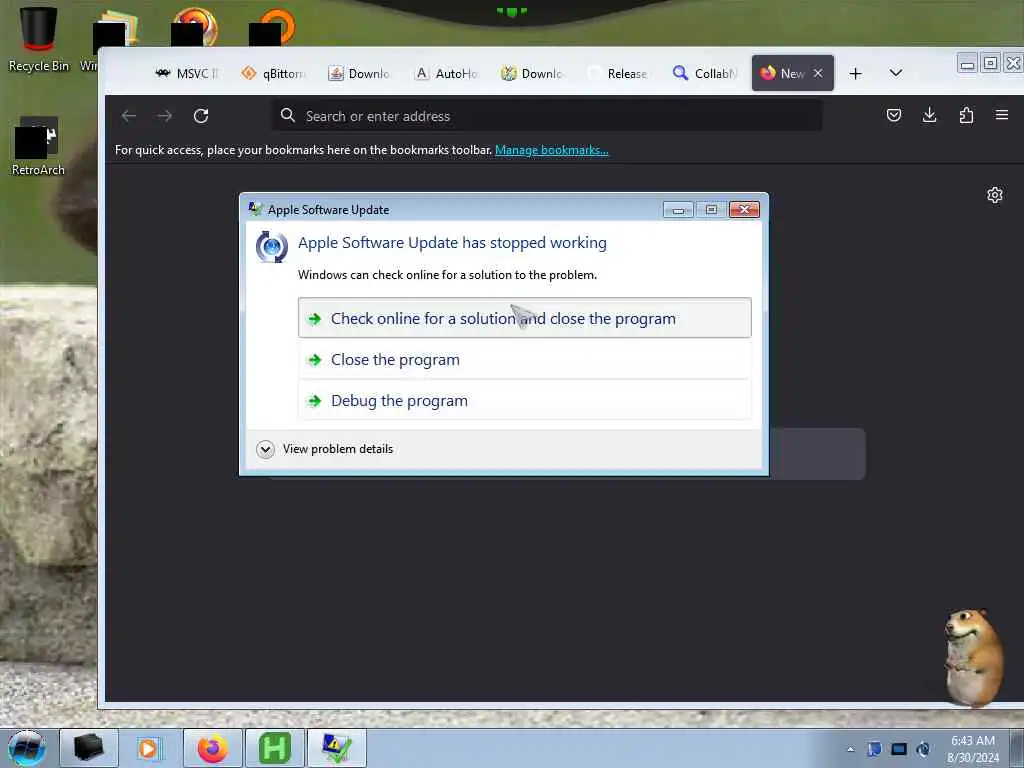Open the Firefox hamburger application menu
1024x768 pixels.
(x=1002, y=116)
